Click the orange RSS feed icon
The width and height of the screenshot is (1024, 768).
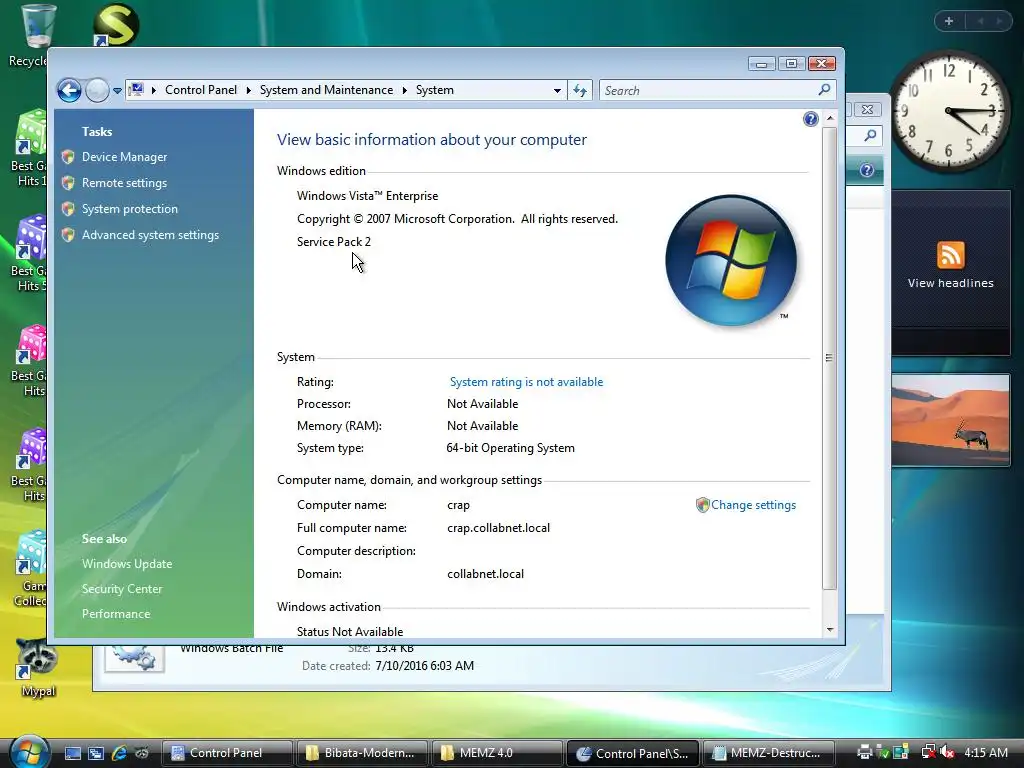tap(950, 255)
